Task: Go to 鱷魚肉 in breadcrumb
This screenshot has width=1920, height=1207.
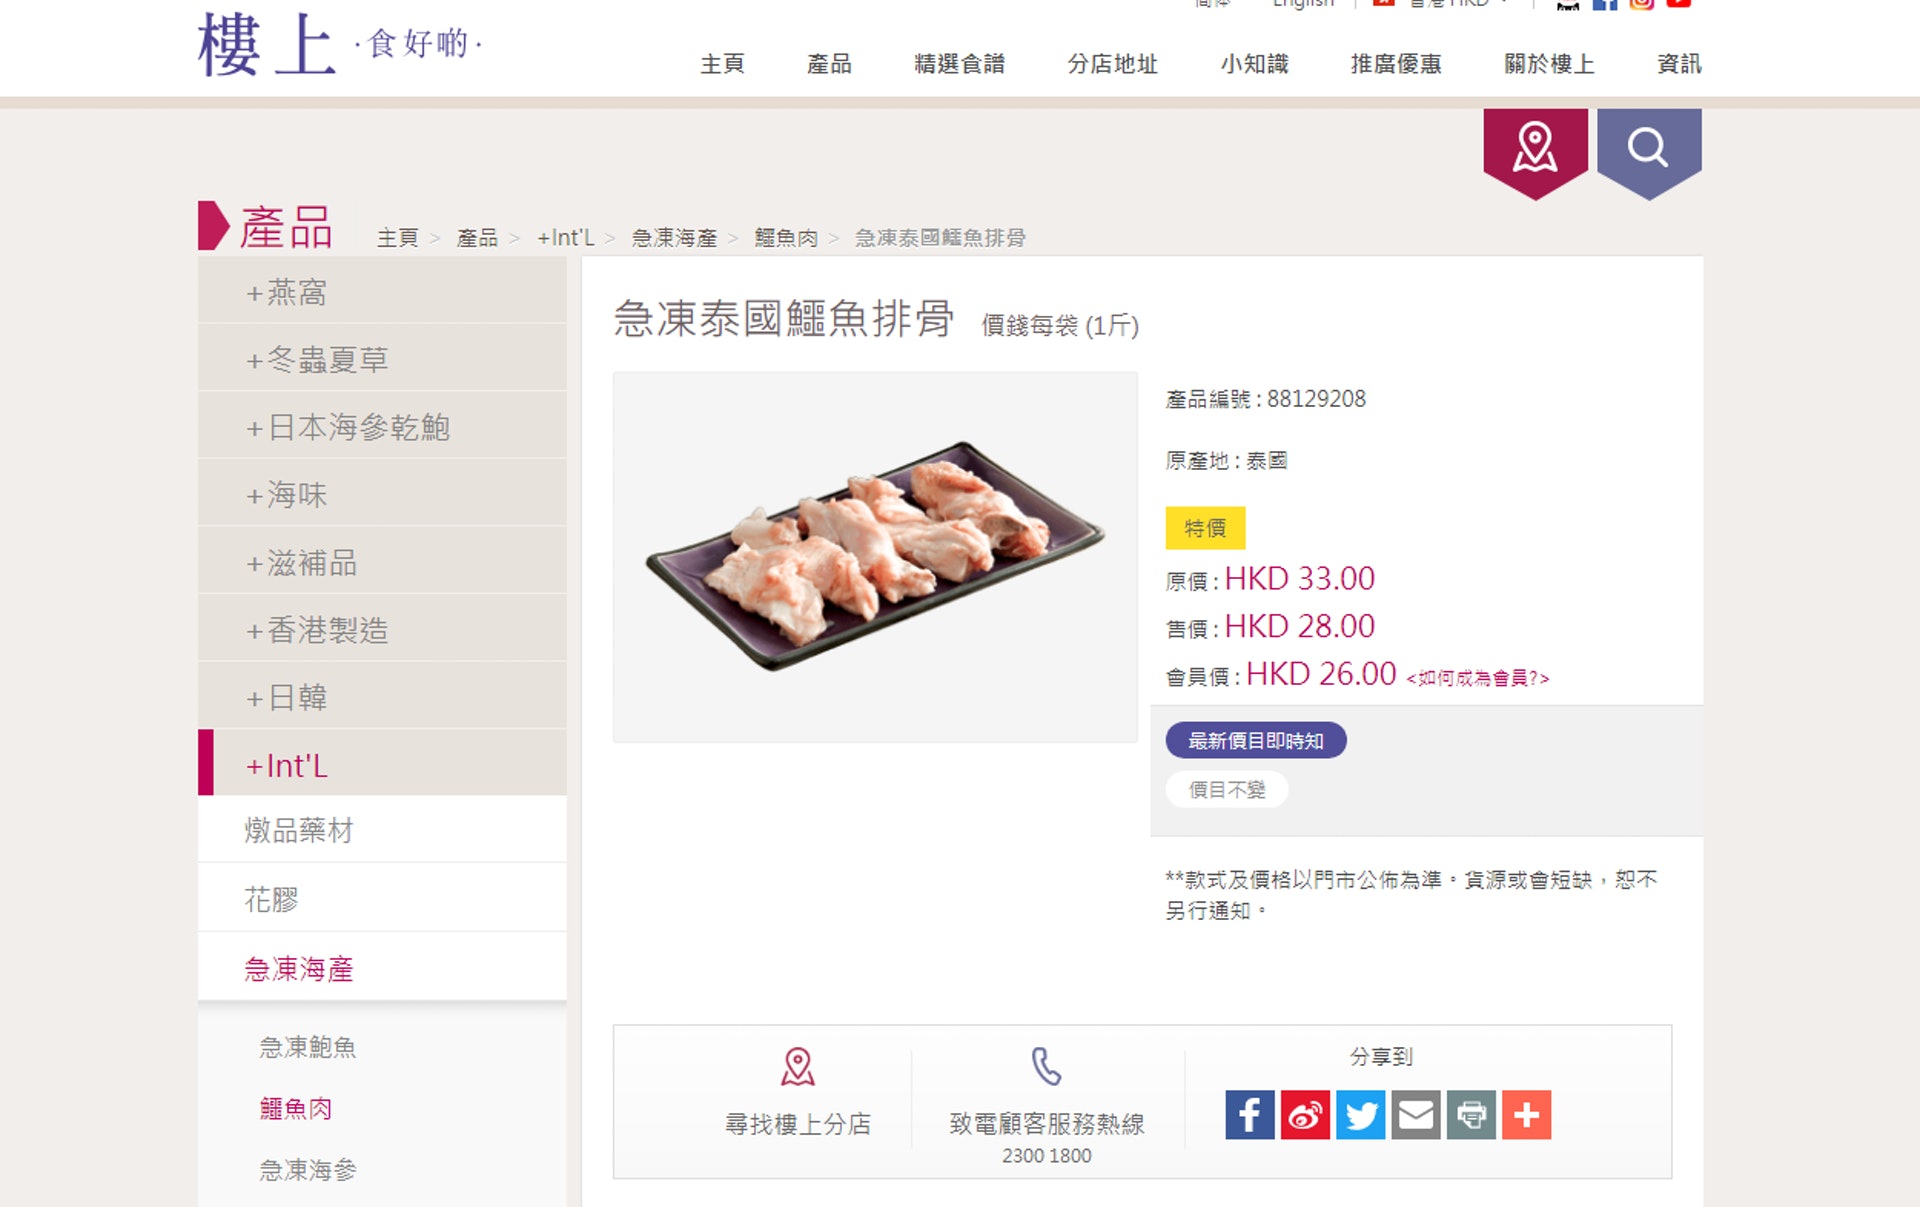Action: (x=787, y=238)
